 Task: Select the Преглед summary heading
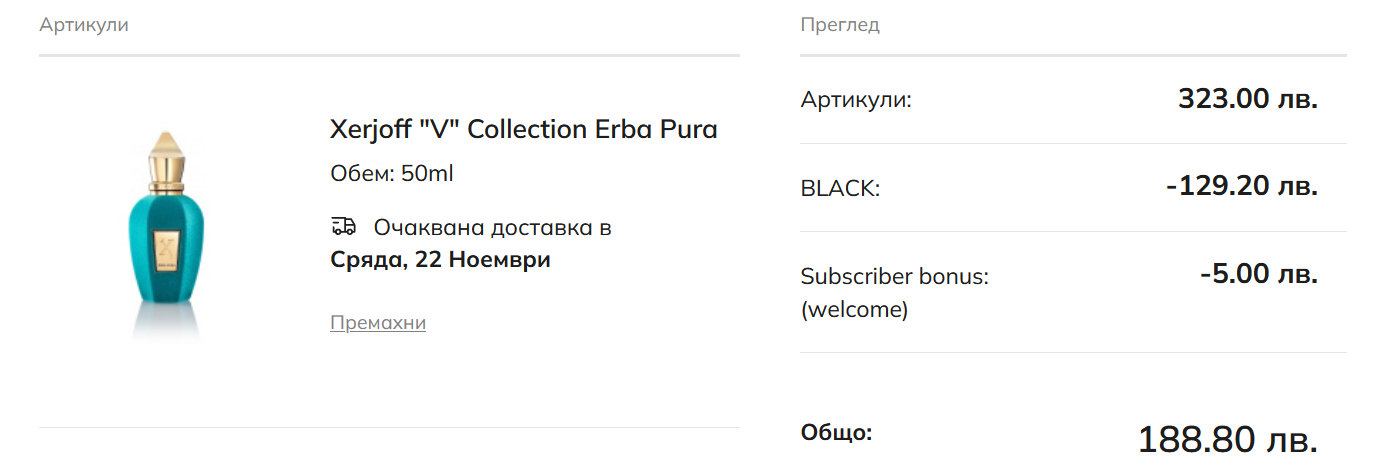point(840,25)
